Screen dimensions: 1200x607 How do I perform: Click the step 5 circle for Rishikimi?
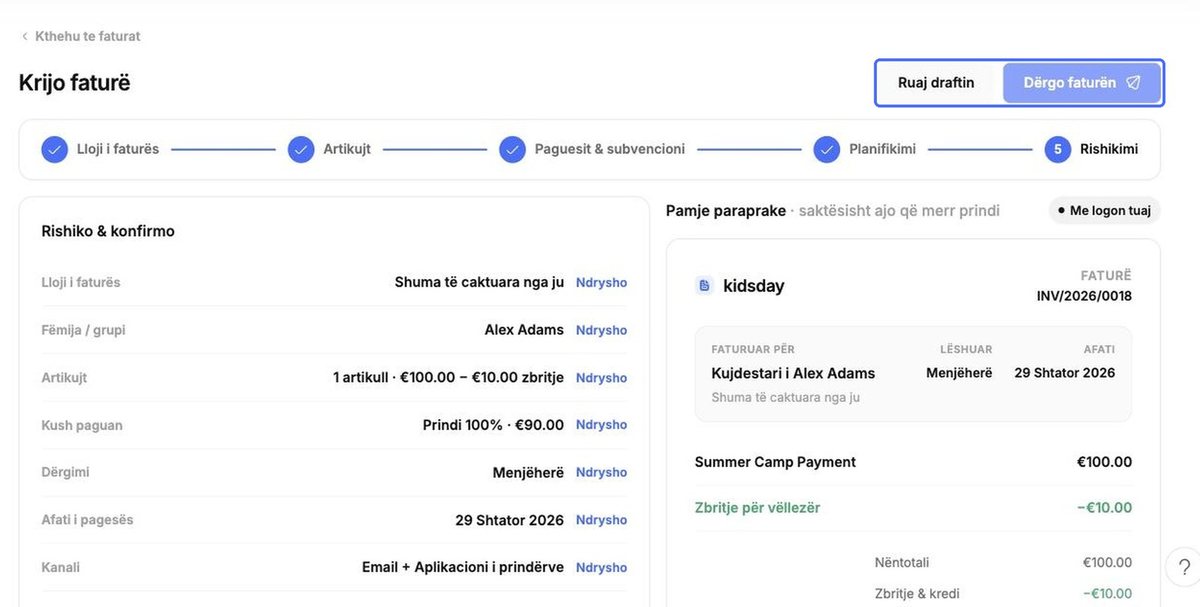(x=1058, y=149)
